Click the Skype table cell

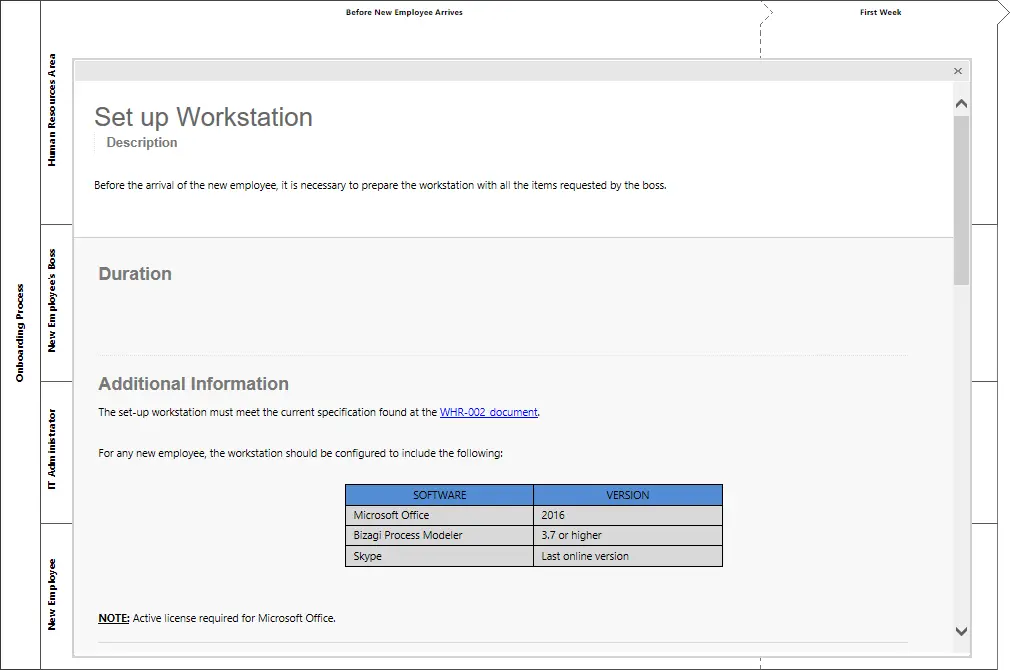point(439,556)
